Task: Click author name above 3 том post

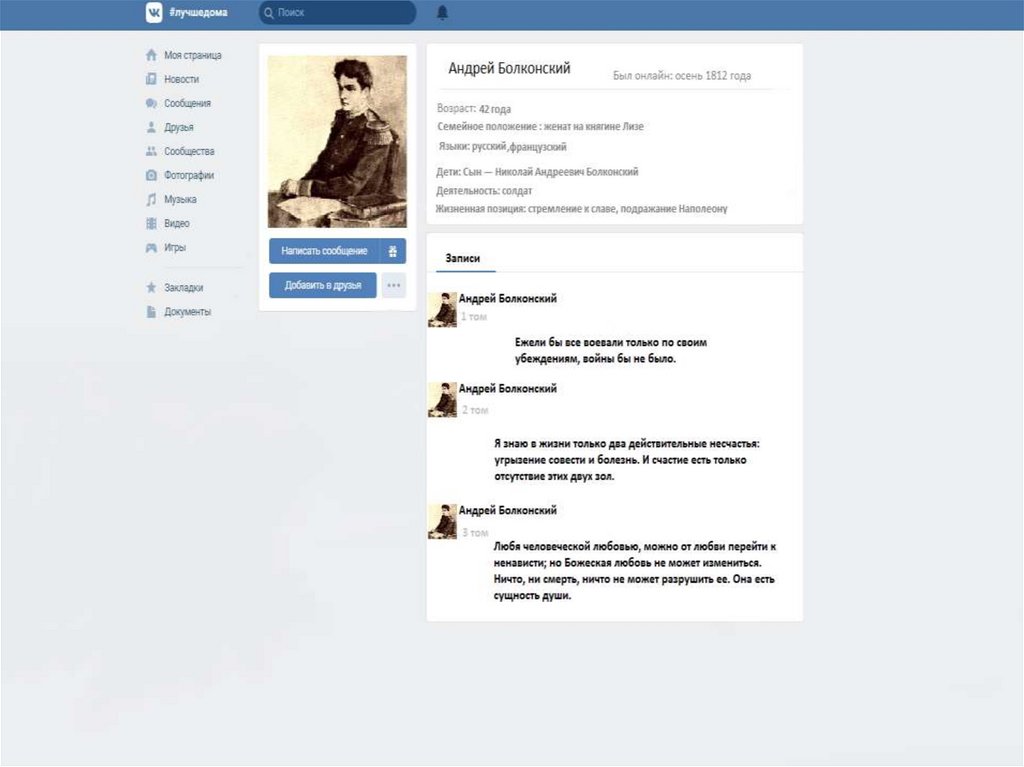Action: tap(507, 510)
